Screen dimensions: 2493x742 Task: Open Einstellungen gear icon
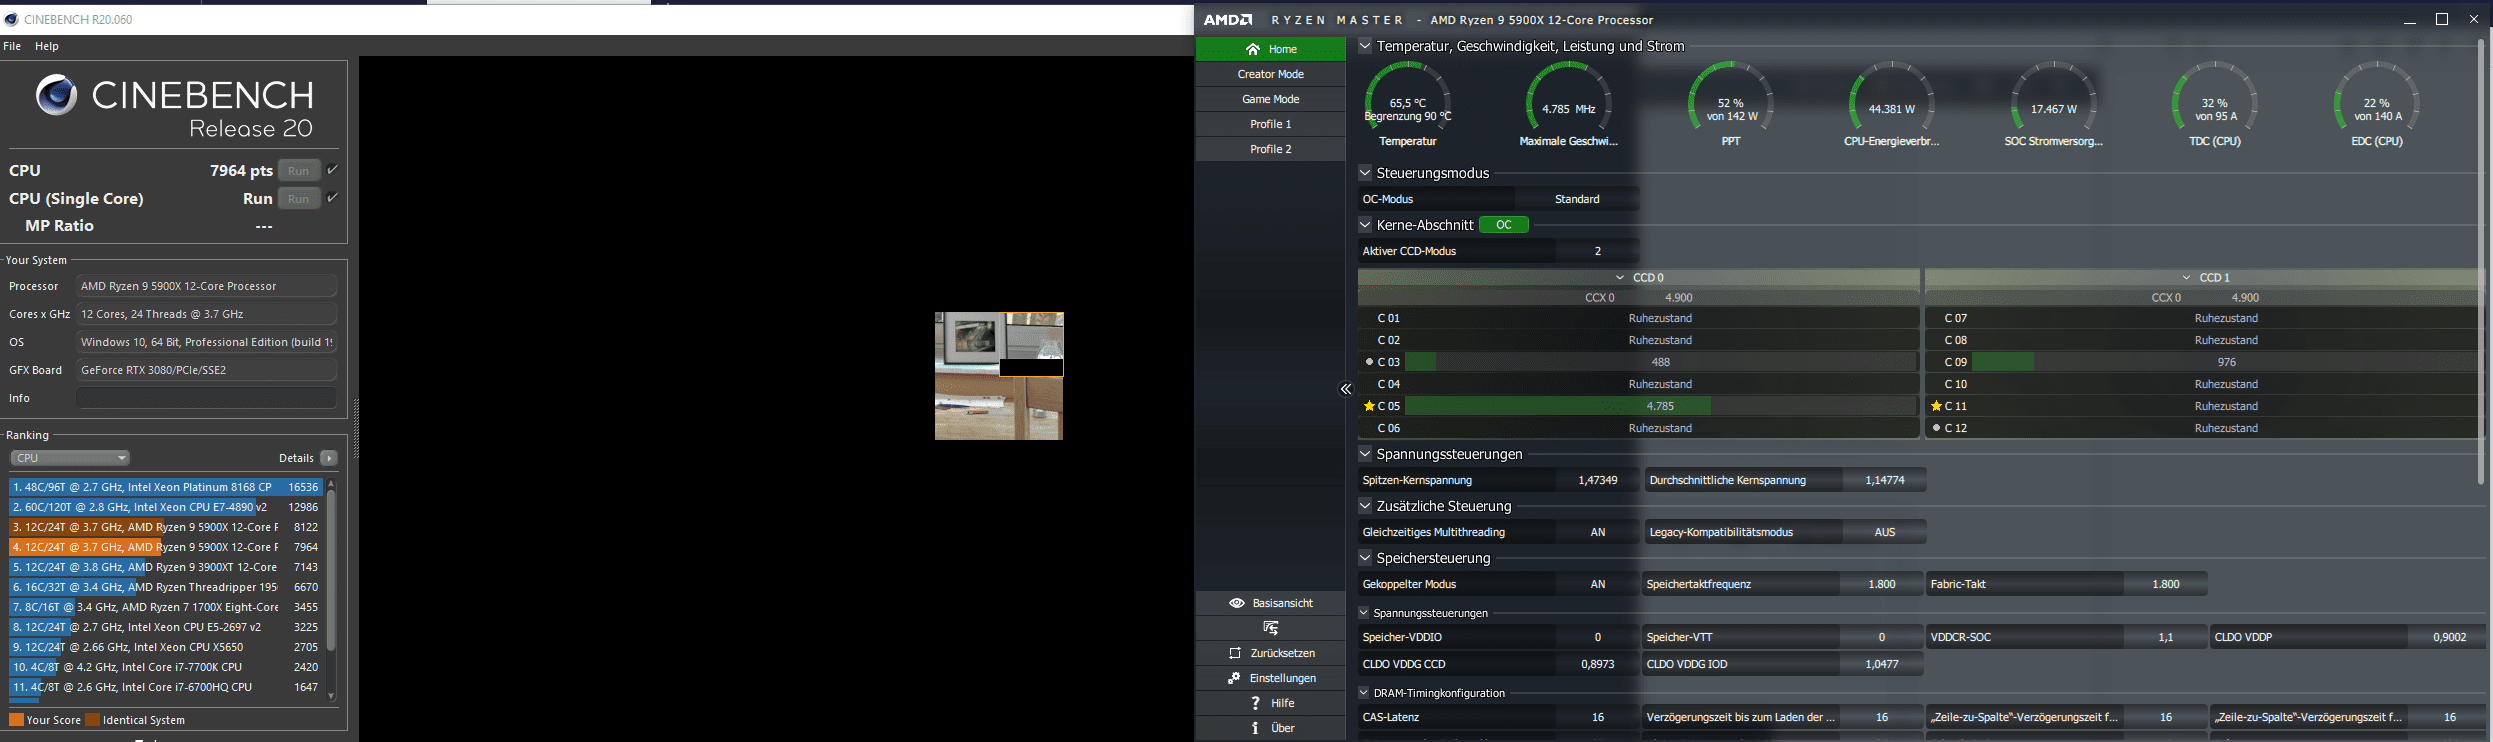pyautogui.click(x=1234, y=678)
